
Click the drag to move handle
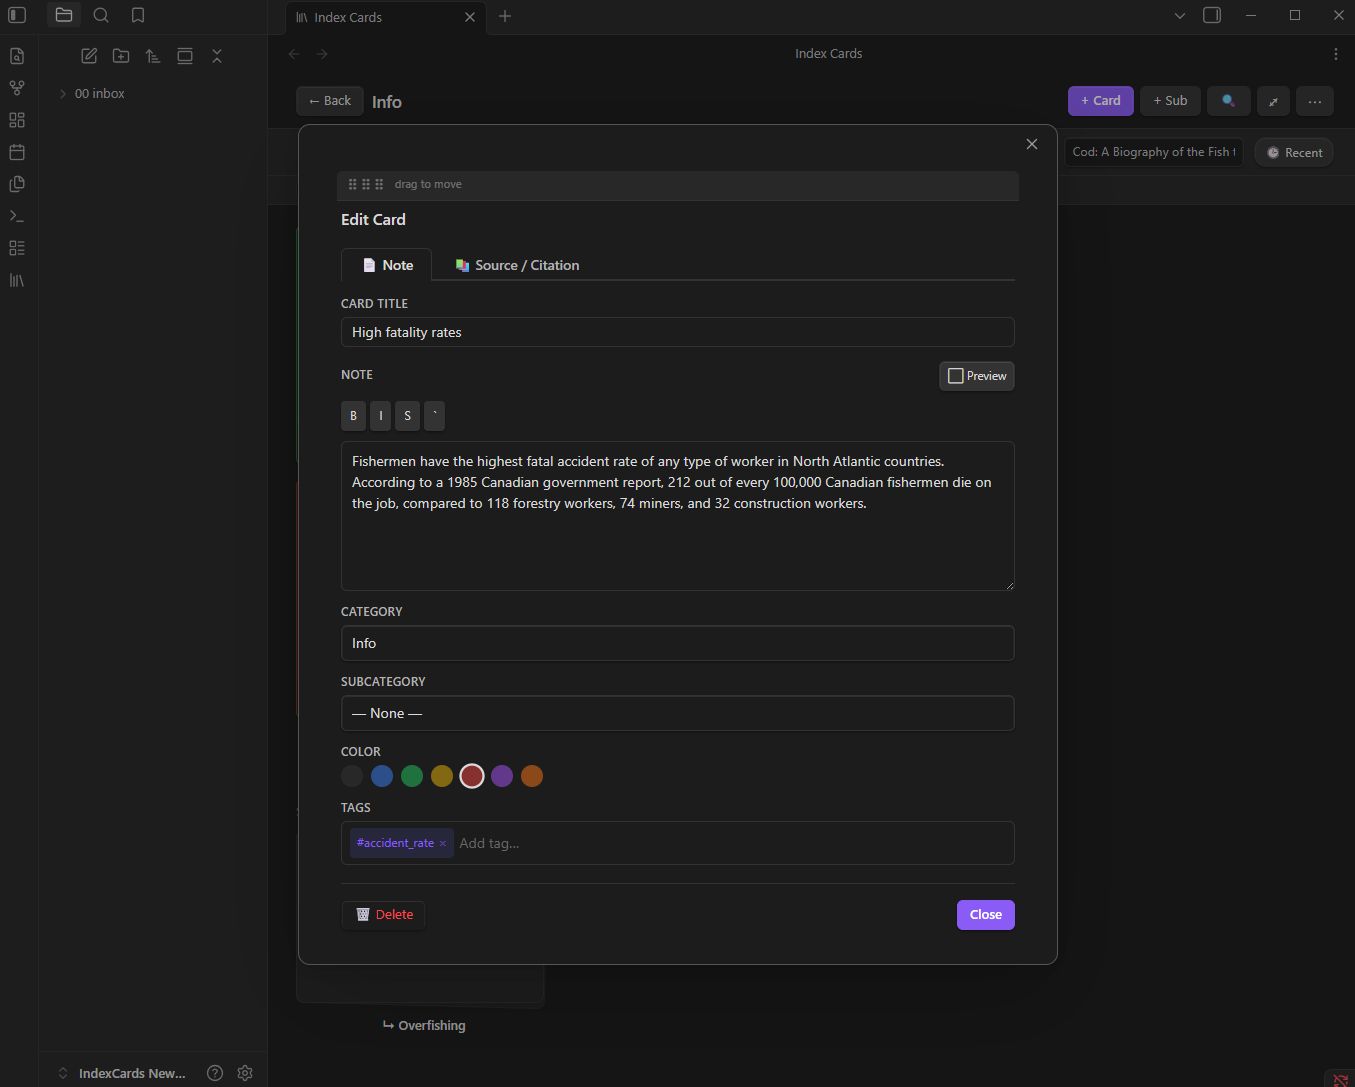(x=678, y=184)
